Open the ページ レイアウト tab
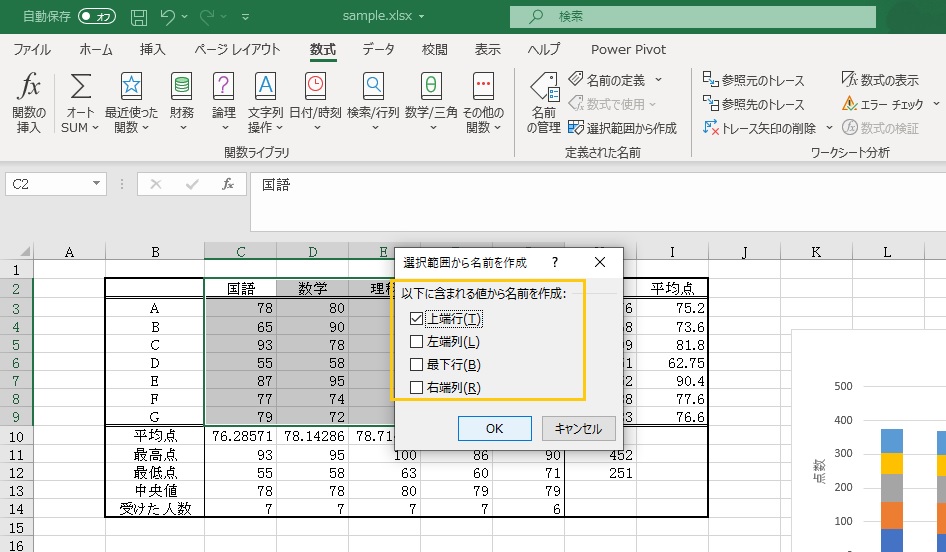 (x=237, y=49)
